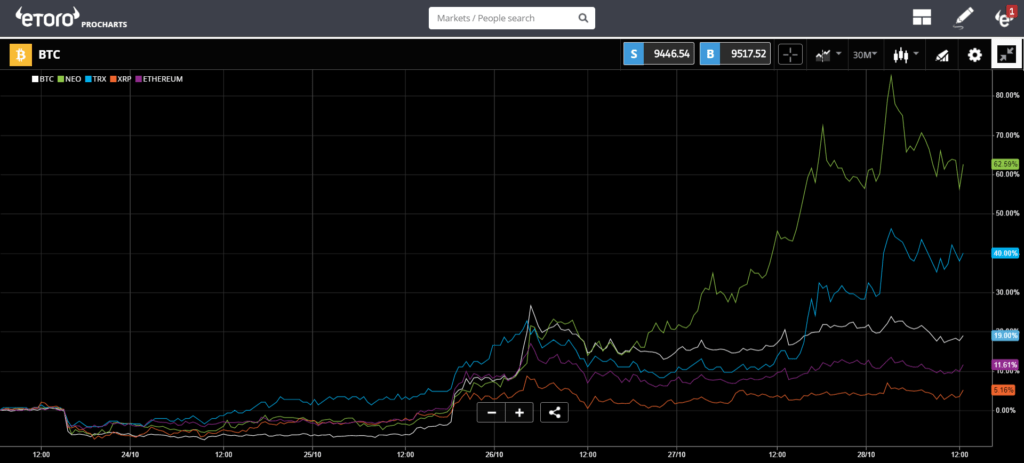Click the TRX legend entry
Screen dimensions: 1024x463
pyautogui.click(x=95, y=79)
